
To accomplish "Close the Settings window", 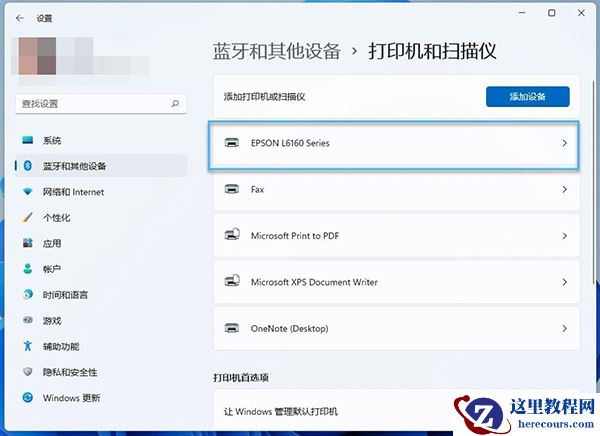I will [x=581, y=13].
